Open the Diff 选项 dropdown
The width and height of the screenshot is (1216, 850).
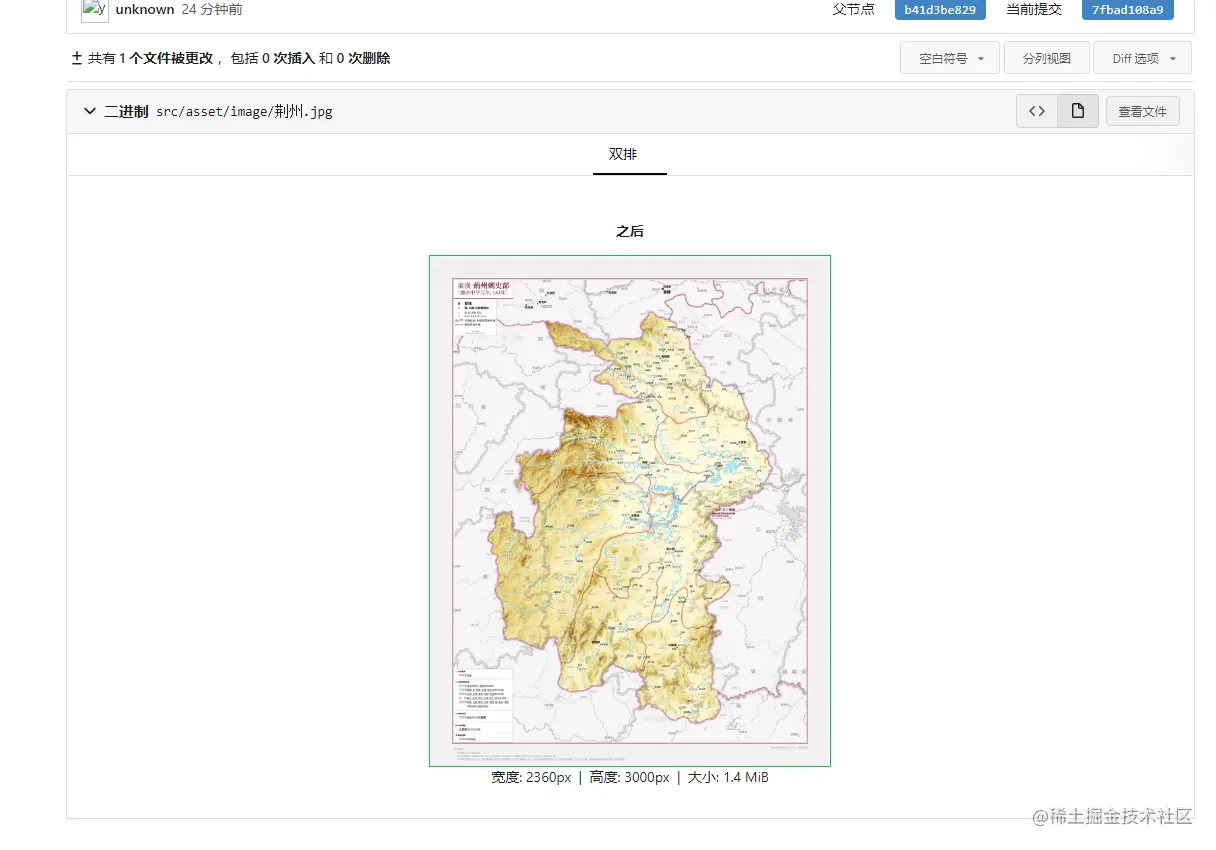coord(1142,58)
